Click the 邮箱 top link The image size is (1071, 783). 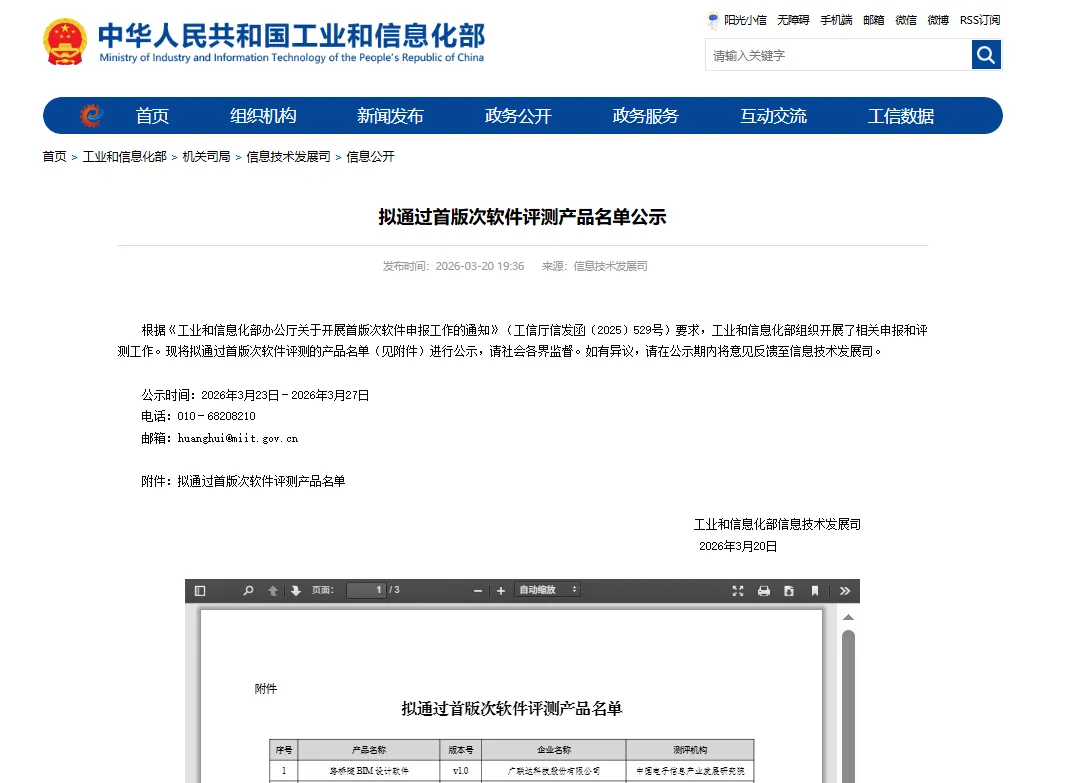tap(874, 20)
